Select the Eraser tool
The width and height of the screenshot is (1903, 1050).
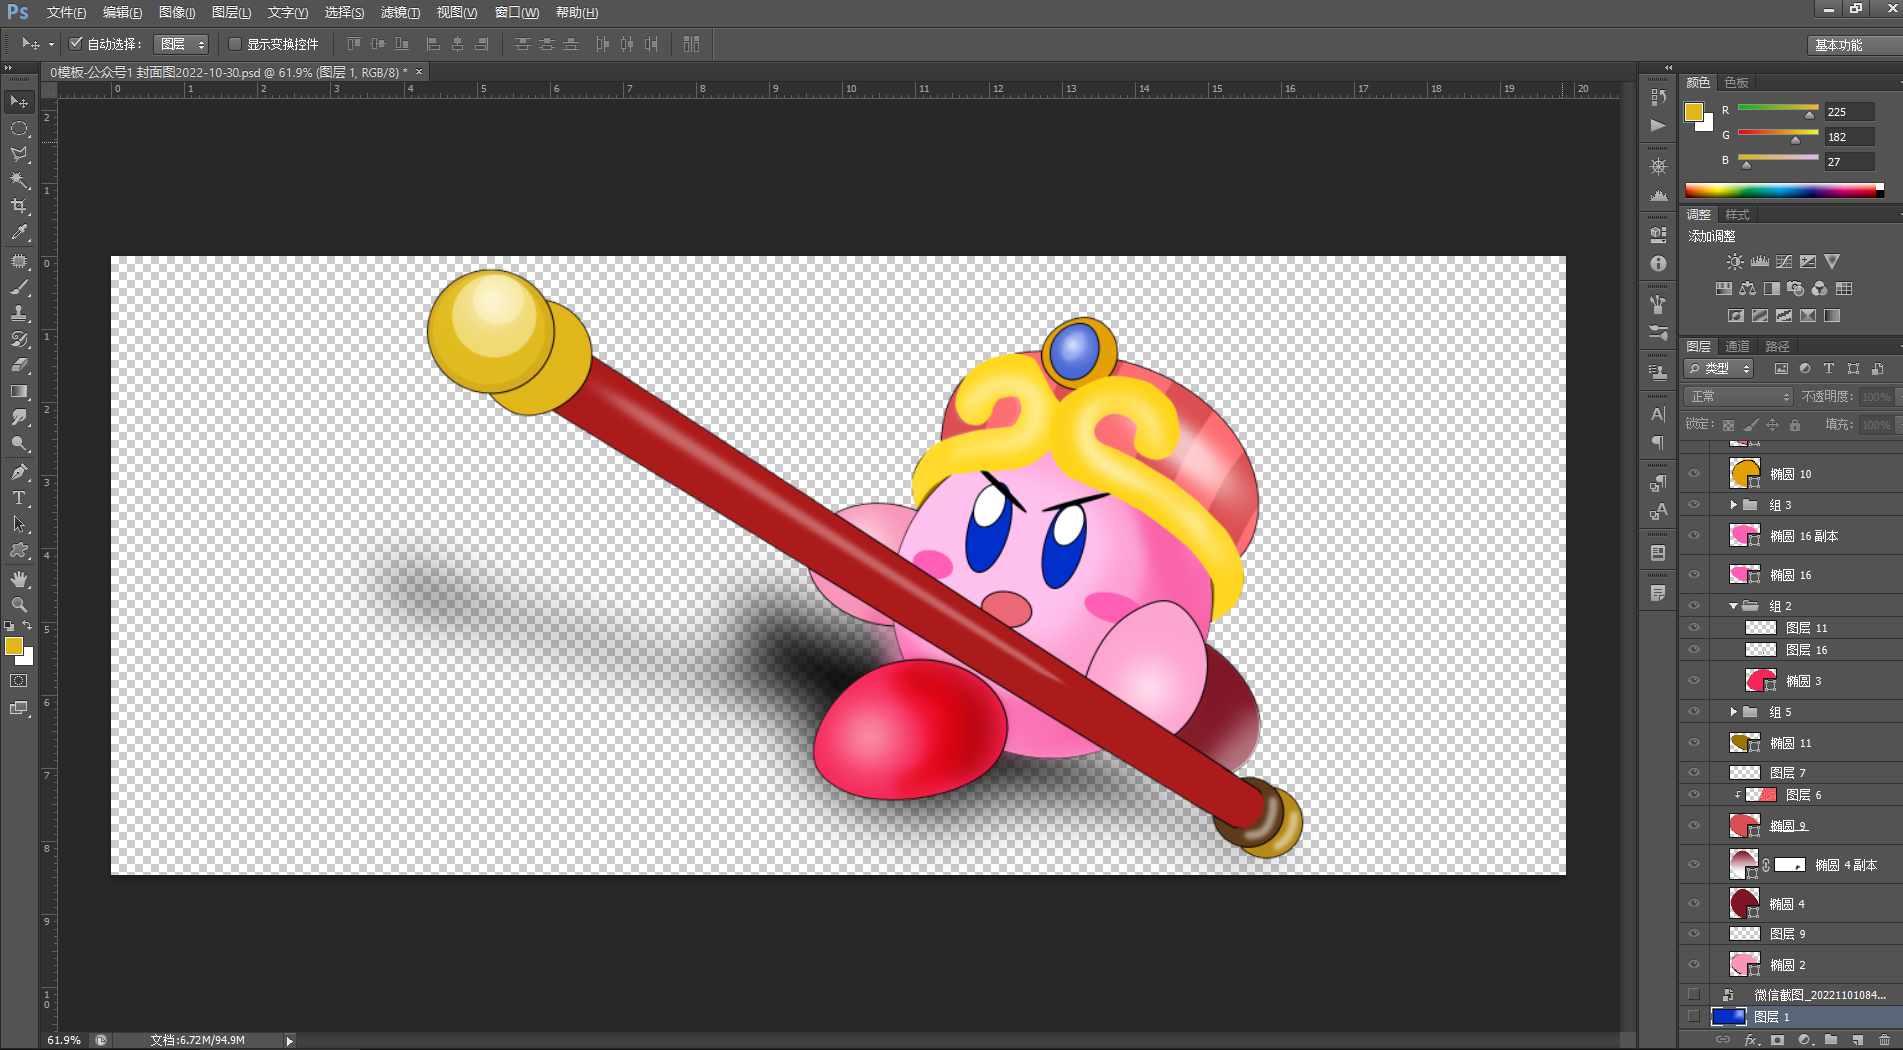pos(19,366)
